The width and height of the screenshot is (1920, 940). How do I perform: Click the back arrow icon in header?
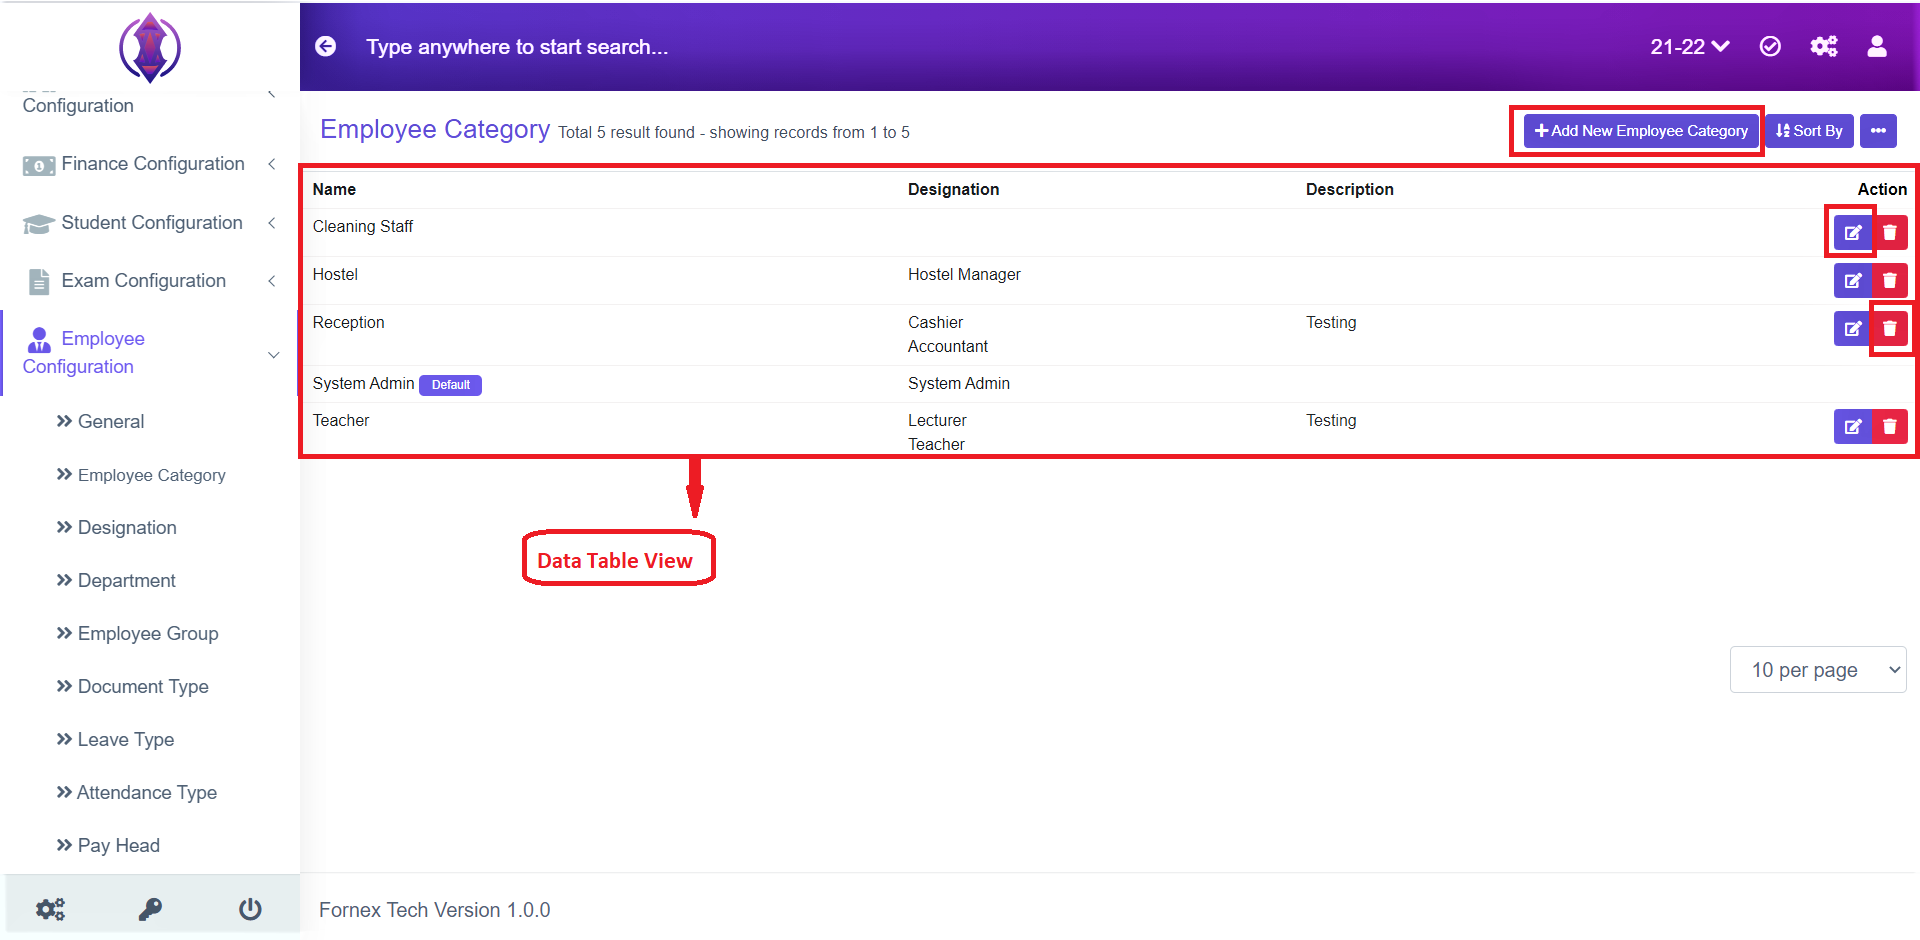[x=326, y=47]
